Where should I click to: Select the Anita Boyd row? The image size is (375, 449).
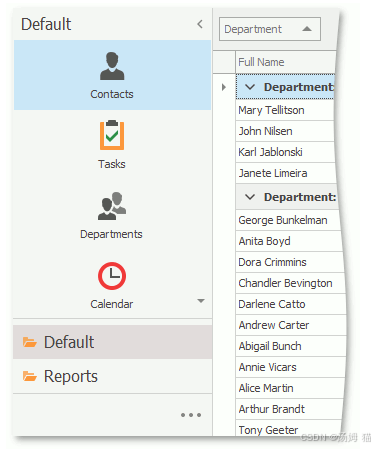pyautogui.click(x=289, y=241)
